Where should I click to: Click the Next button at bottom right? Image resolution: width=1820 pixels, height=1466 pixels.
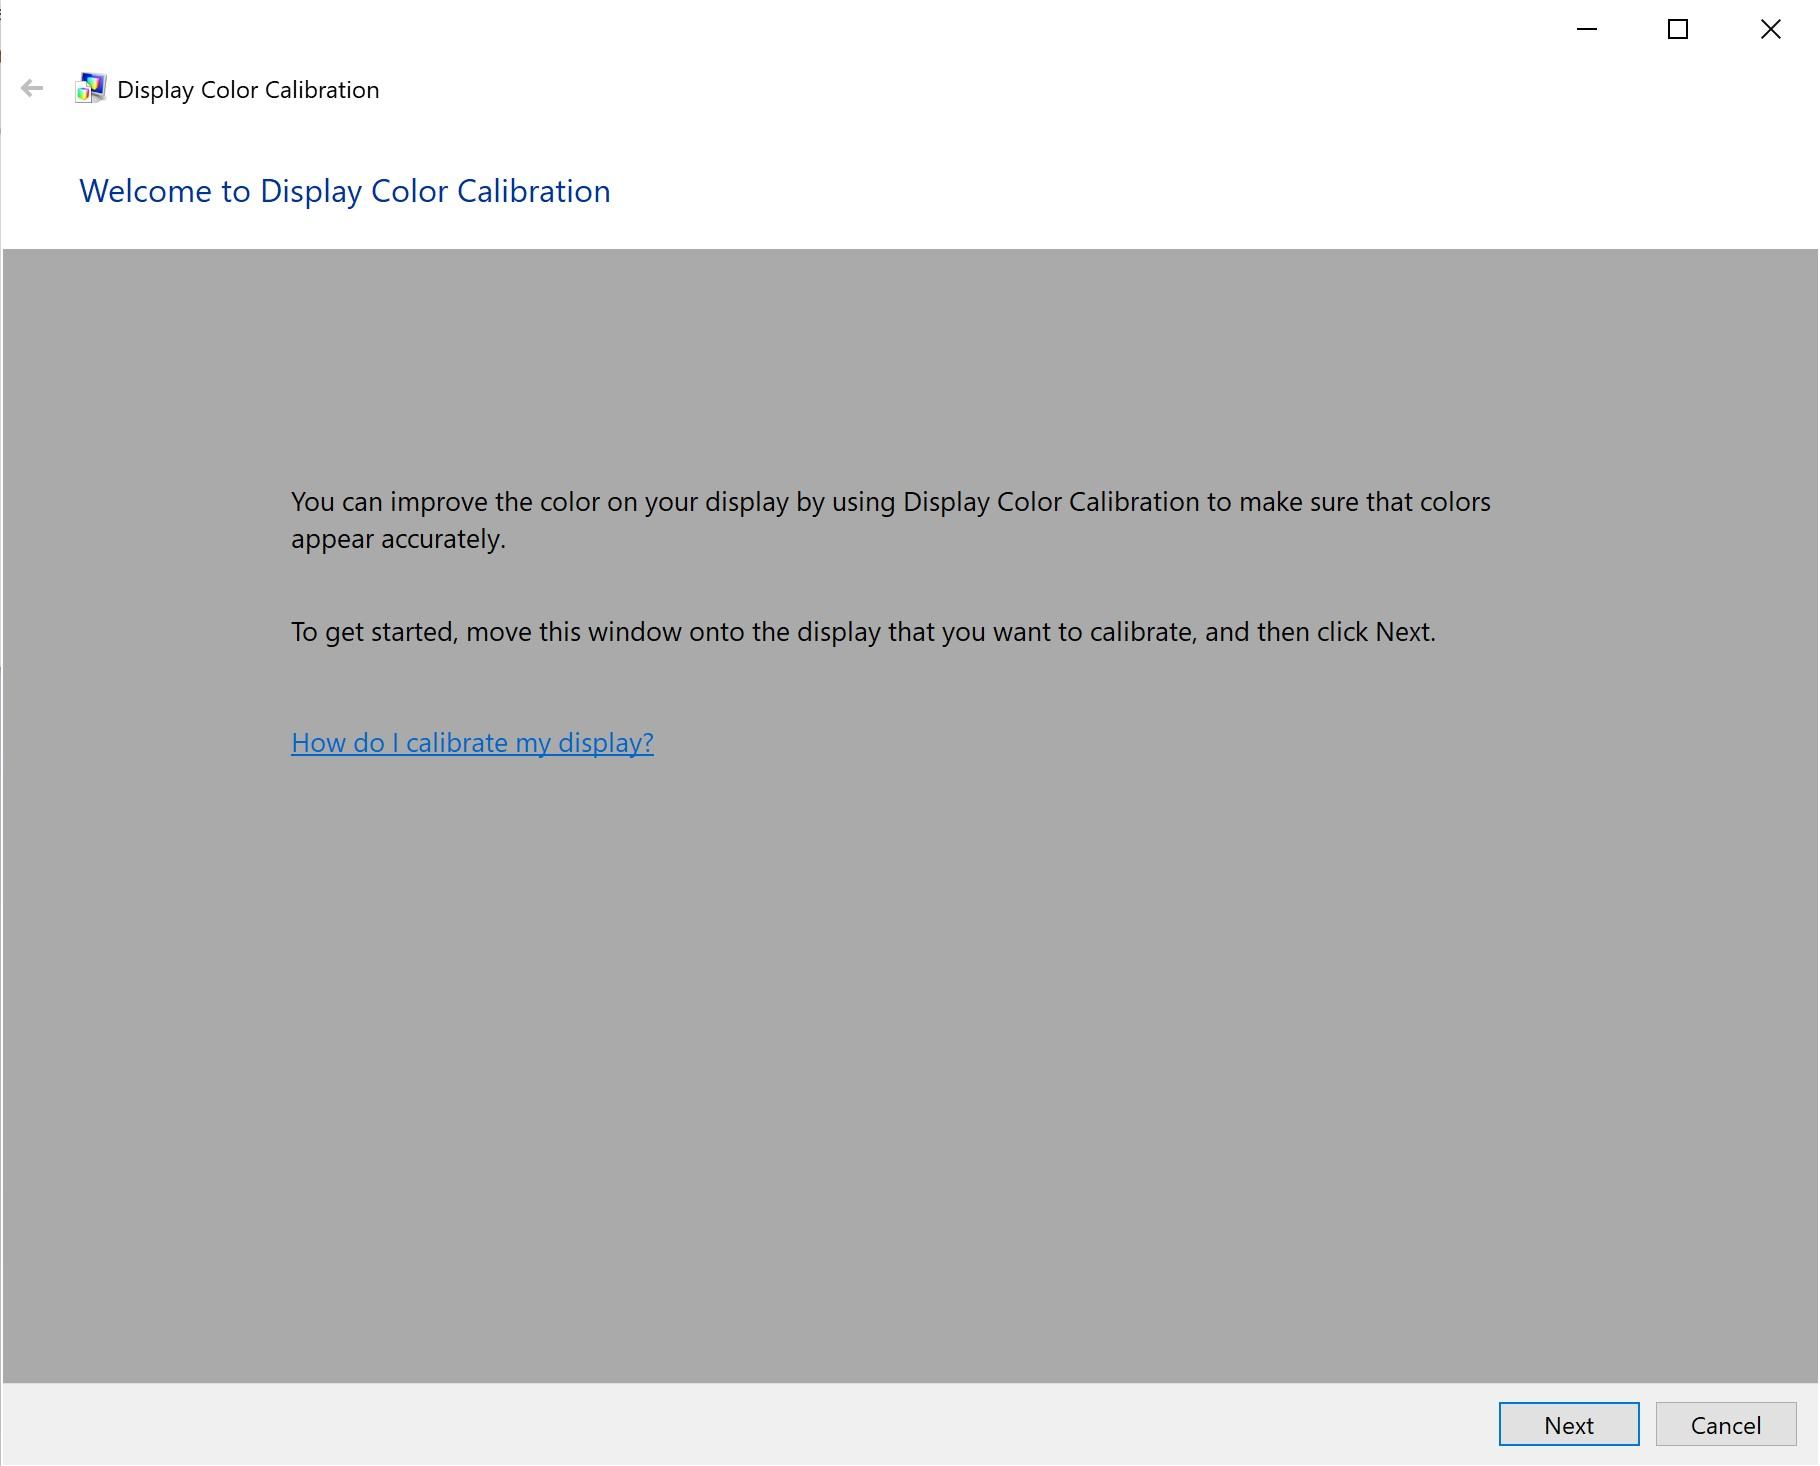click(1568, 1424)
